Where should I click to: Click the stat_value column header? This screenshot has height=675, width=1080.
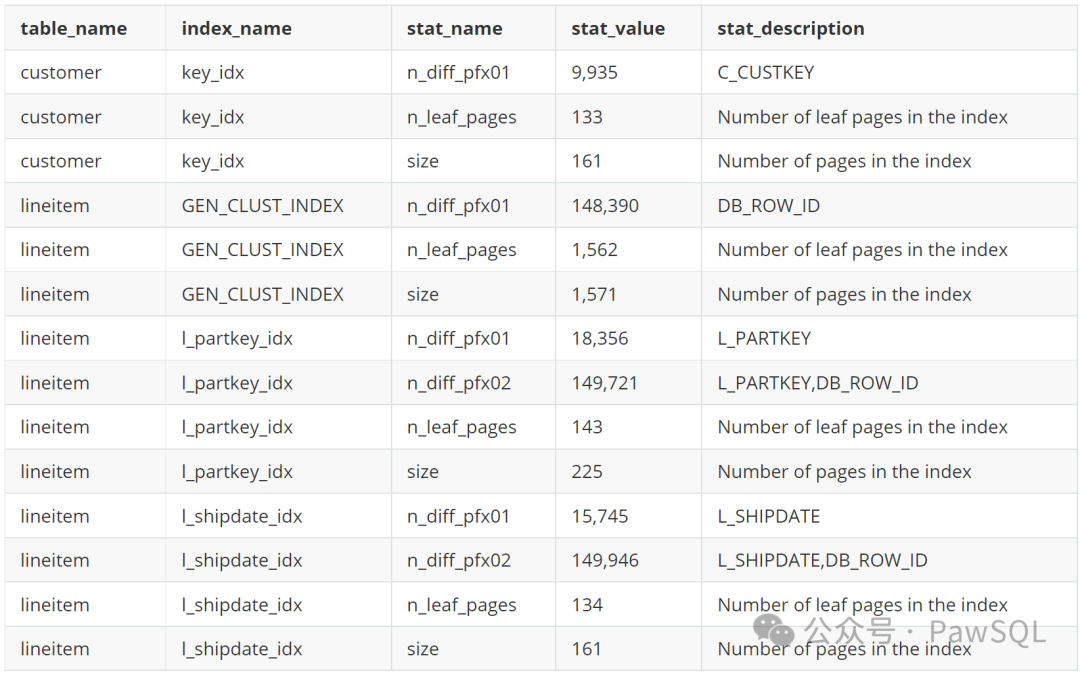(x=616, y=28)
